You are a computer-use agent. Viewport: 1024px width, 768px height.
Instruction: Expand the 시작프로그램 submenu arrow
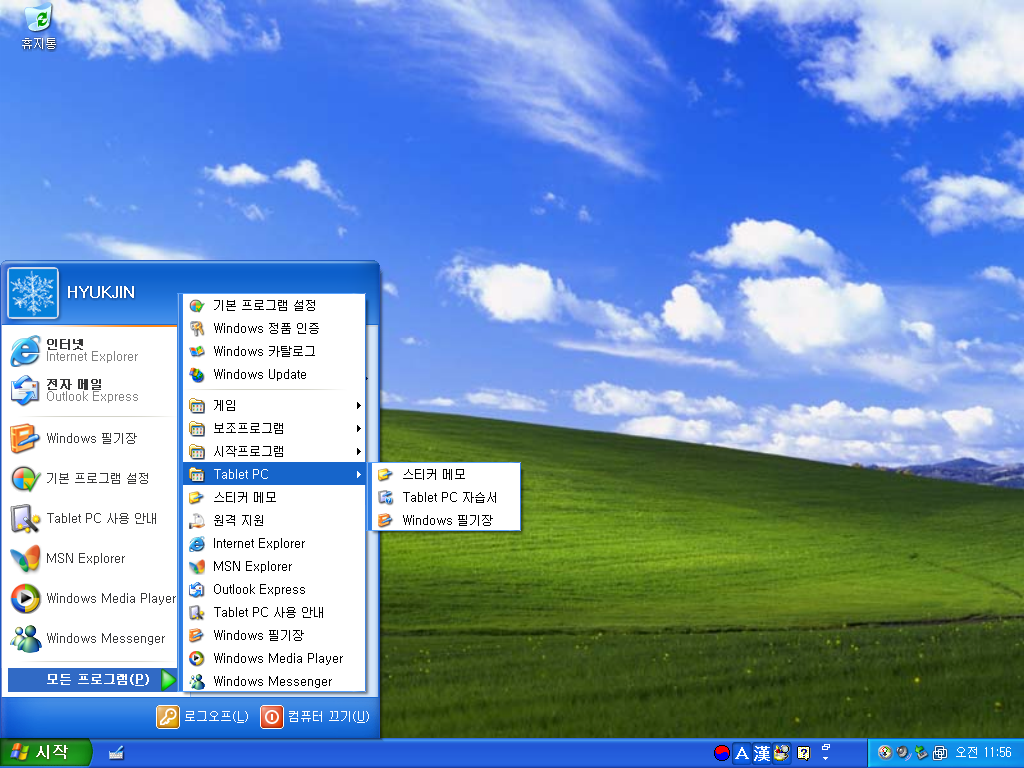[359, 451]
